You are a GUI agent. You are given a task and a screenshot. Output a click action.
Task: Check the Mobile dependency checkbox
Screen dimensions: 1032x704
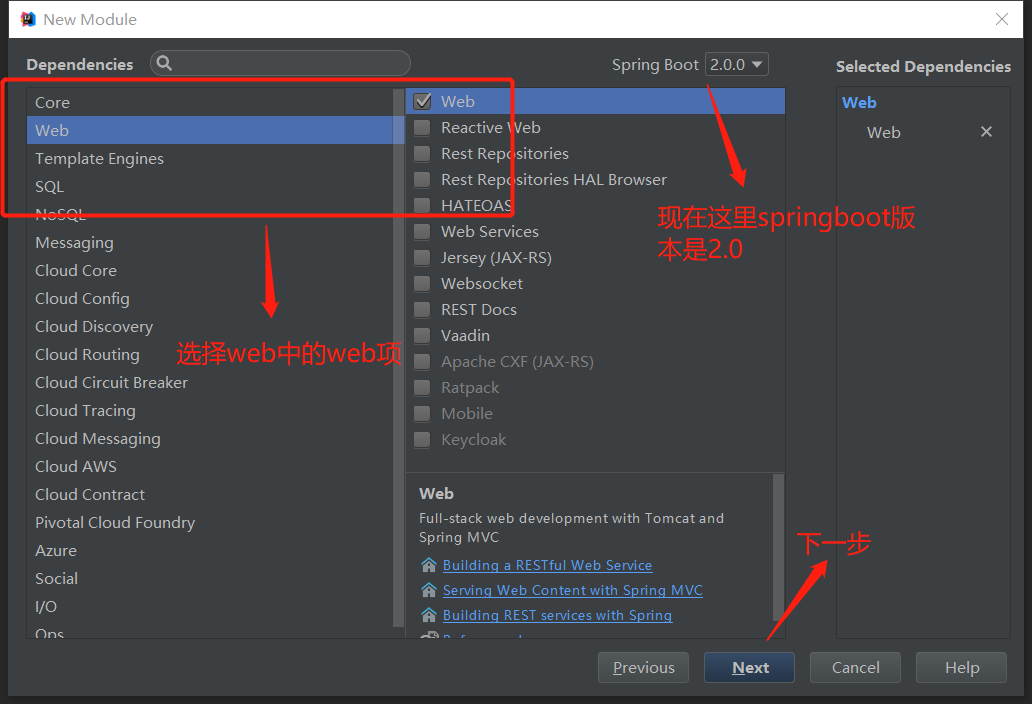(423, 413)
